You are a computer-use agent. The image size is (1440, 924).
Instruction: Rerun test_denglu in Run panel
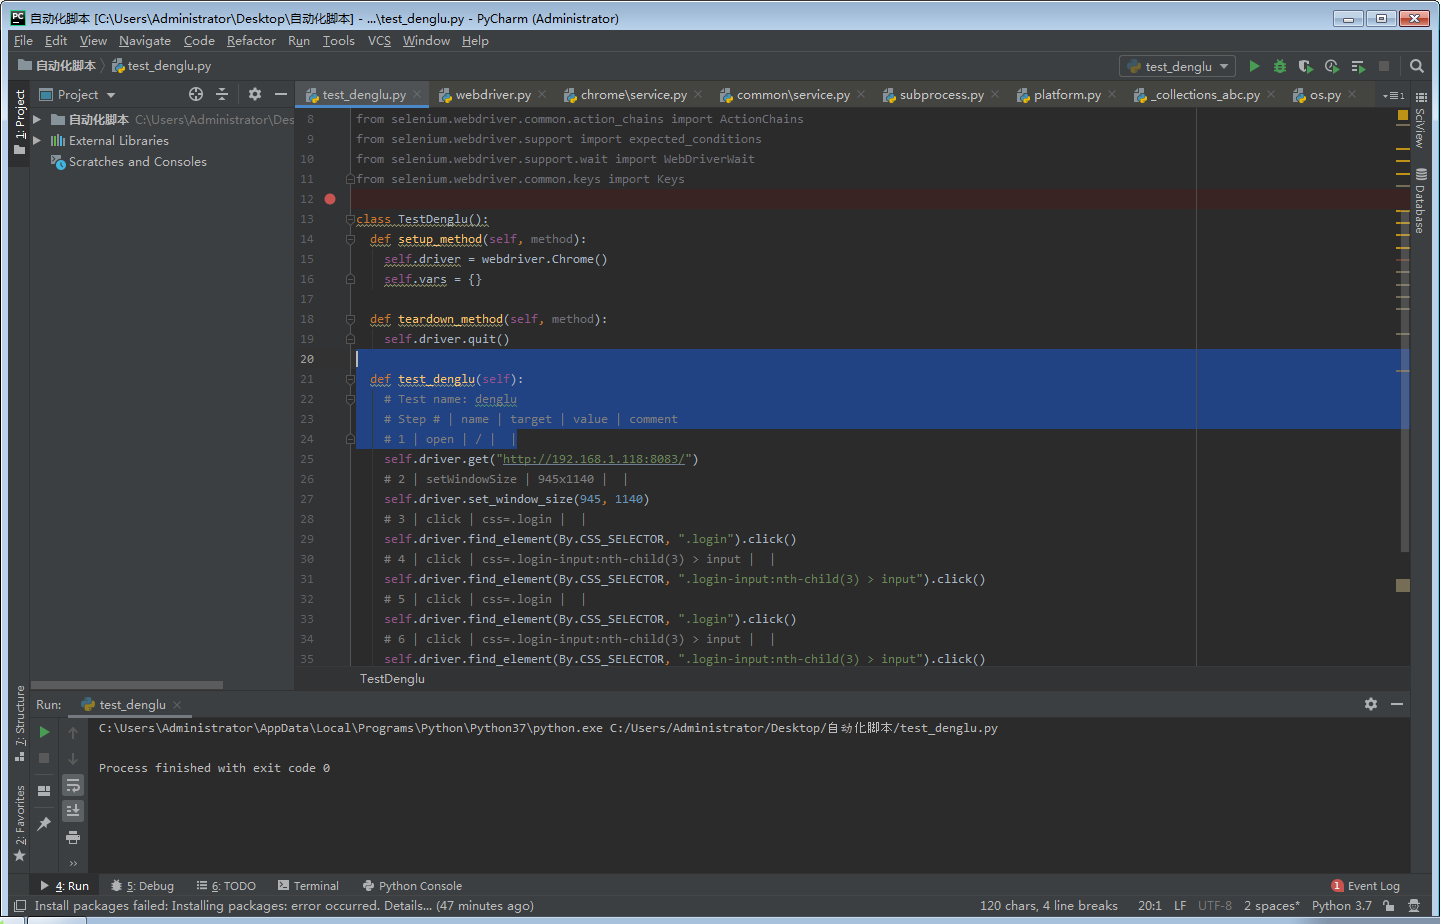[44, 732]
